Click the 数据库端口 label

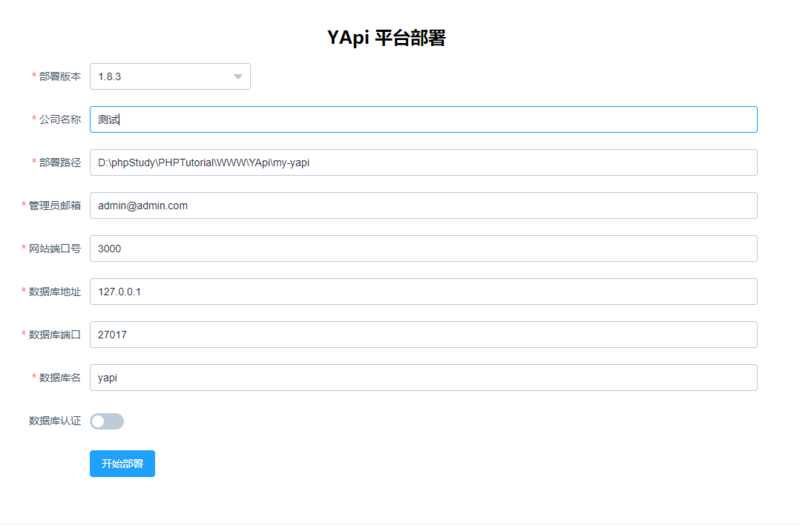tap(55, 335)
